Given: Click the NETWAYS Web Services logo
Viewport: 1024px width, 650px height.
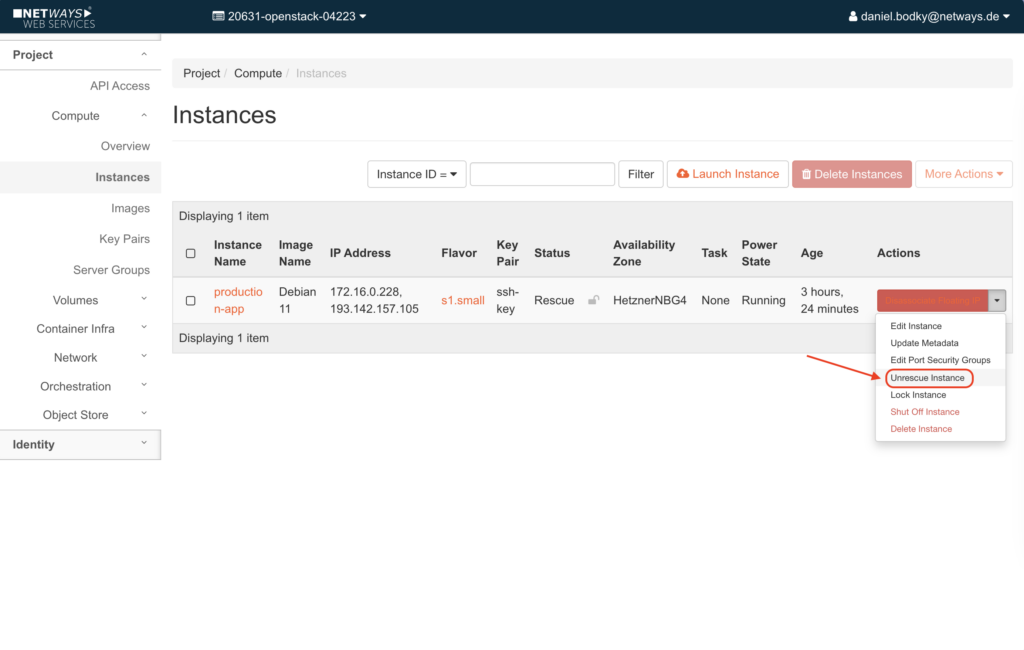Looking at the screenshot, I should [54, 17].
